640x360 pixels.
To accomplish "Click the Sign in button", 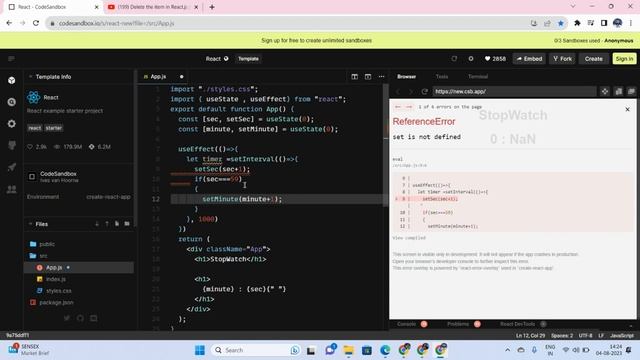I will (624, 59).
